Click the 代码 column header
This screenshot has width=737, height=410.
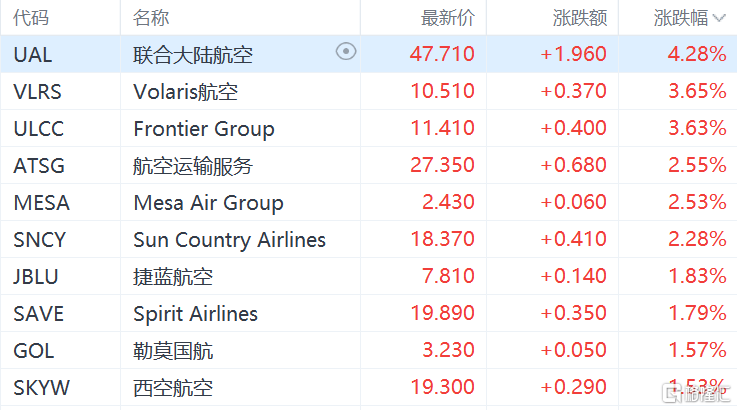coord(31,18)
